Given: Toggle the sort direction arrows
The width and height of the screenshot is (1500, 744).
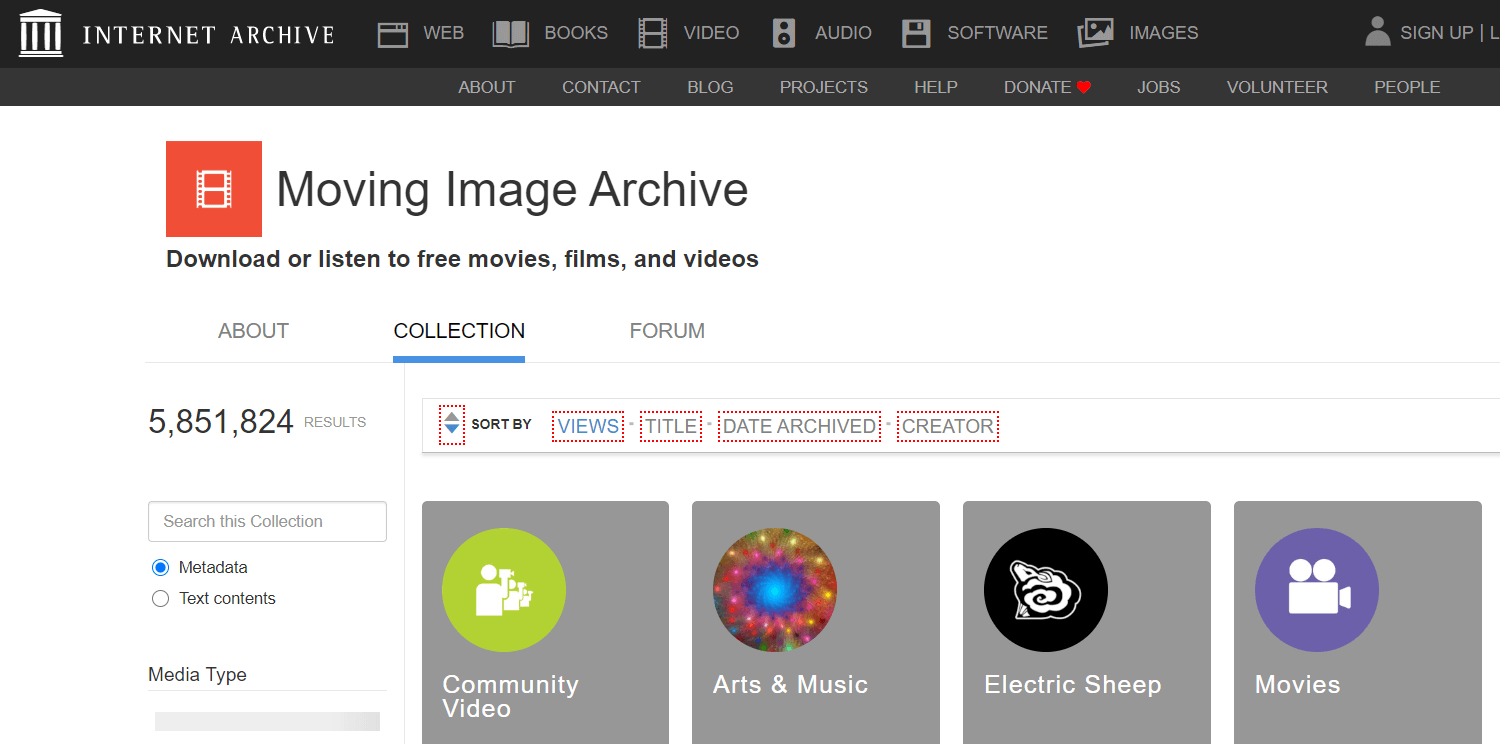Looking at the screenshot, I should tap(452, 425).
